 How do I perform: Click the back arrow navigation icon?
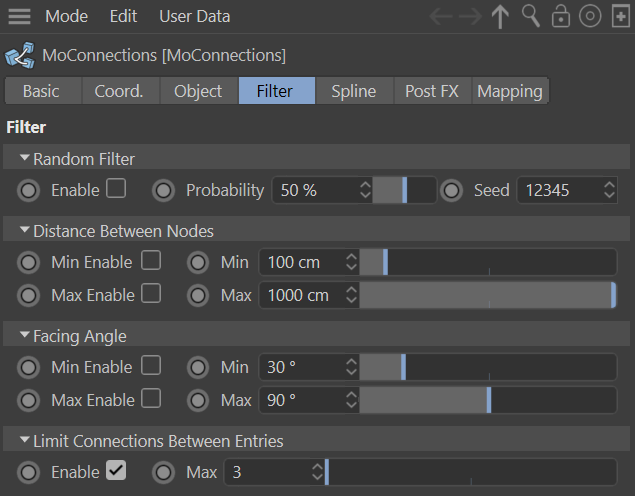442,16
